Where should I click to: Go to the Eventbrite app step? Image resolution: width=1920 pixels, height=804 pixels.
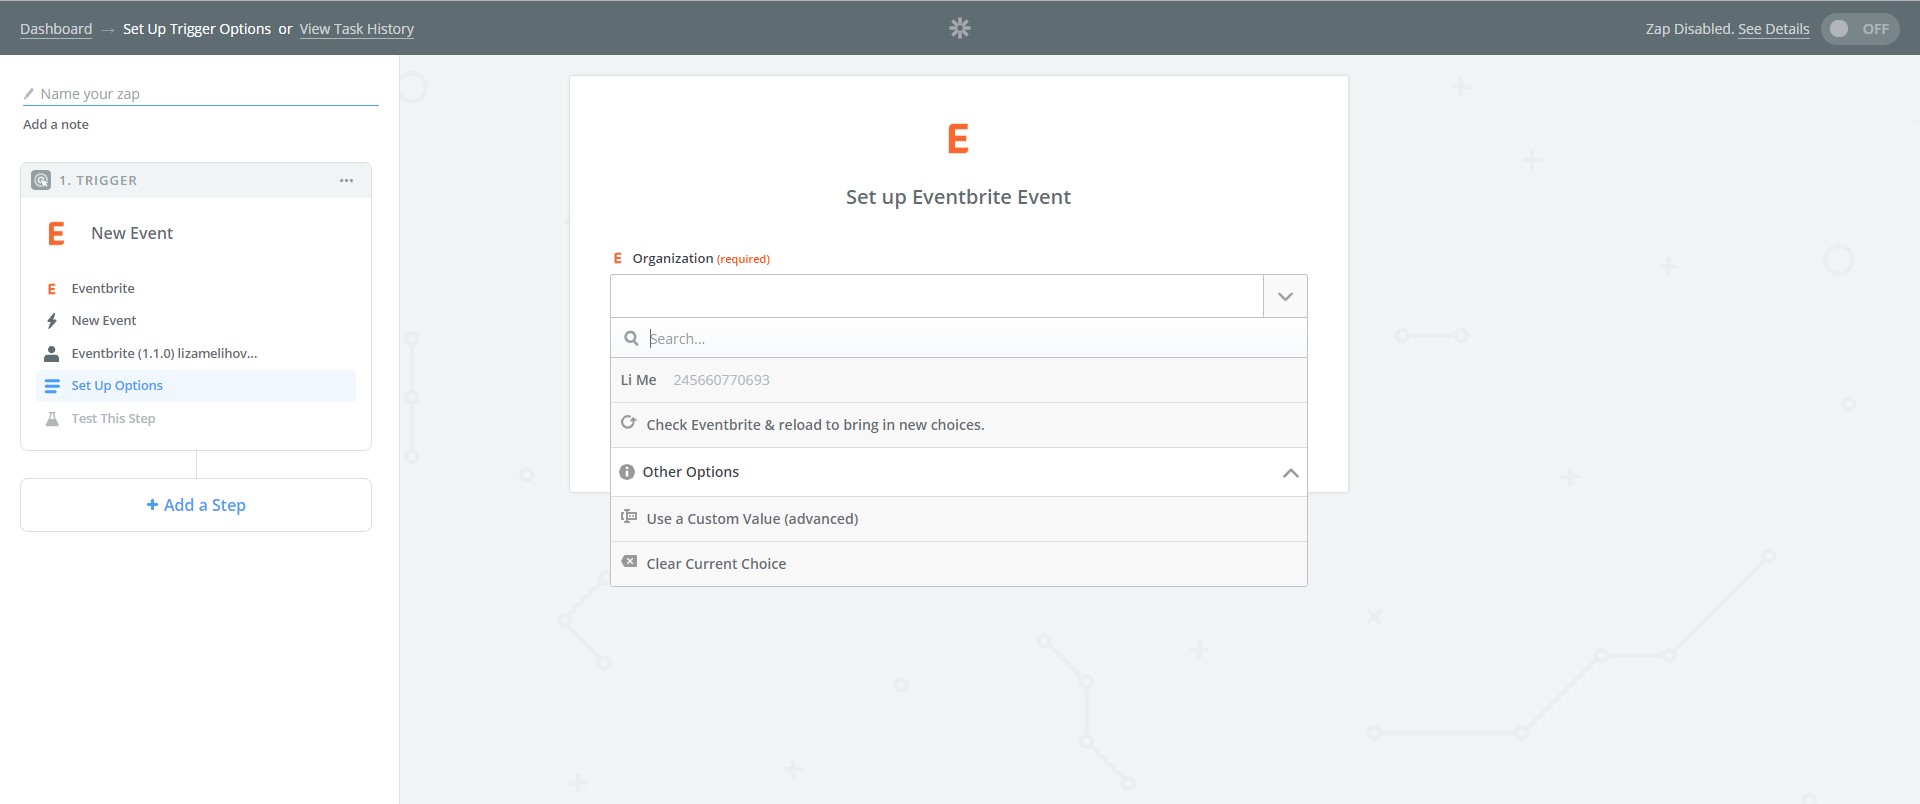coord(103,289)
